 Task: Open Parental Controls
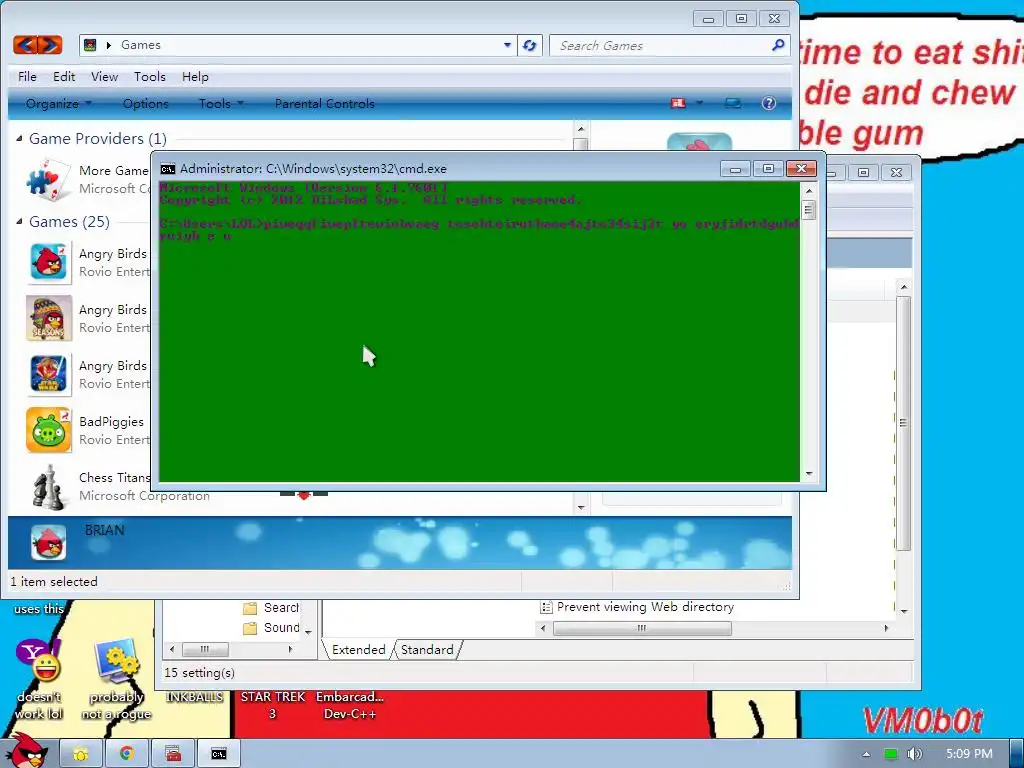(x=325, y=103)
